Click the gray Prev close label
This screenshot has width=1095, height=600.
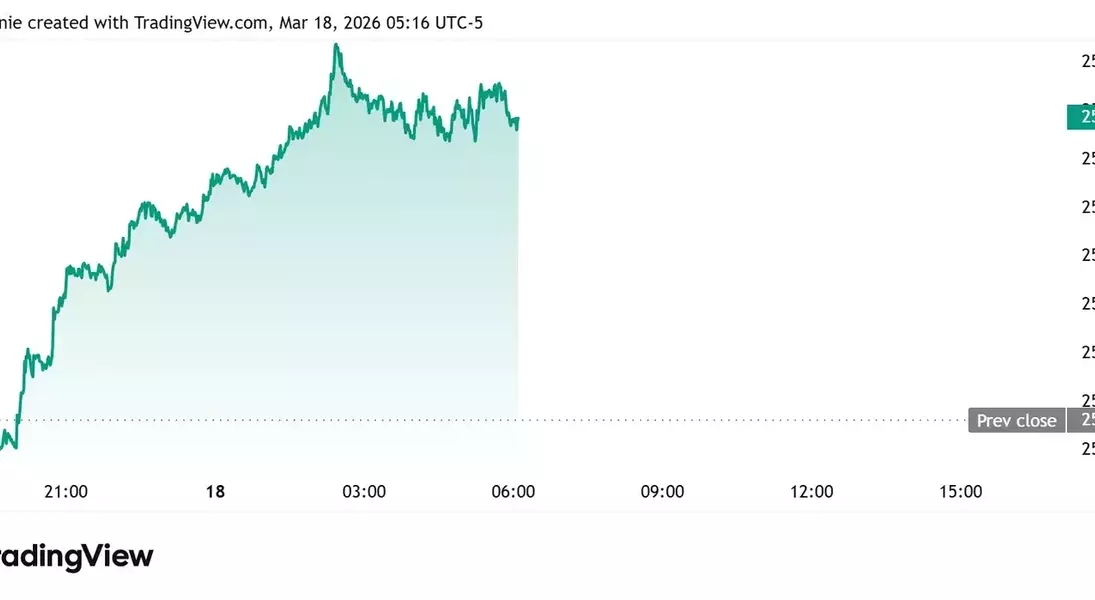click(1016, 421)
